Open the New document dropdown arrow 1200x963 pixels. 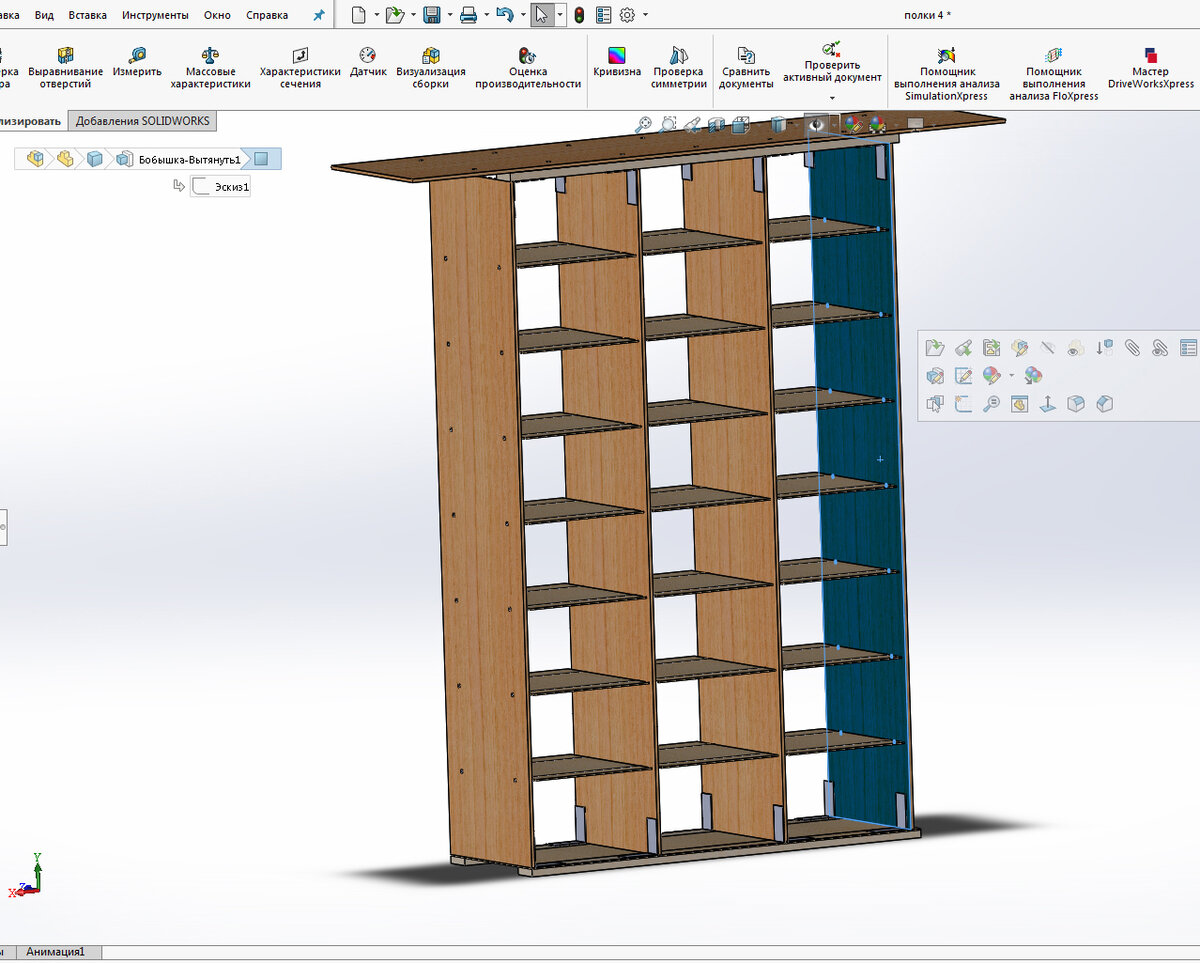(x=377, y=15)
